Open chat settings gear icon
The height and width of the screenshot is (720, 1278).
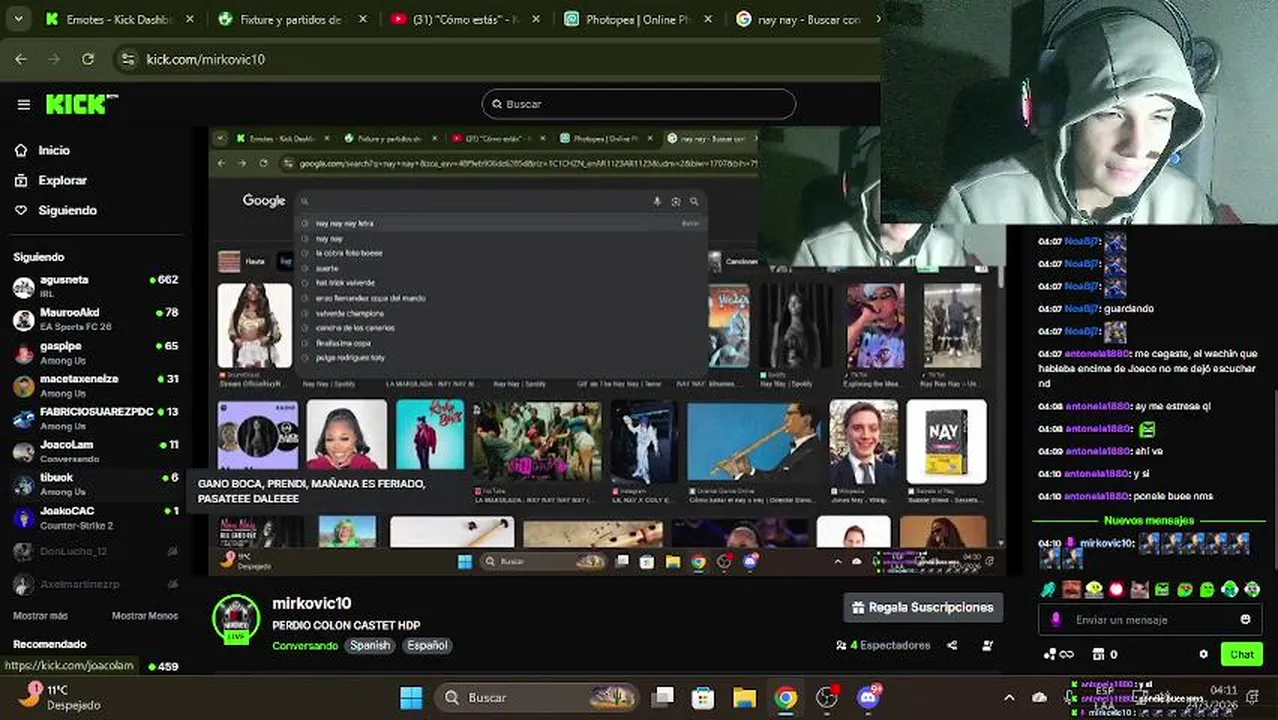pyautogui.click(x=1203, y=654)
